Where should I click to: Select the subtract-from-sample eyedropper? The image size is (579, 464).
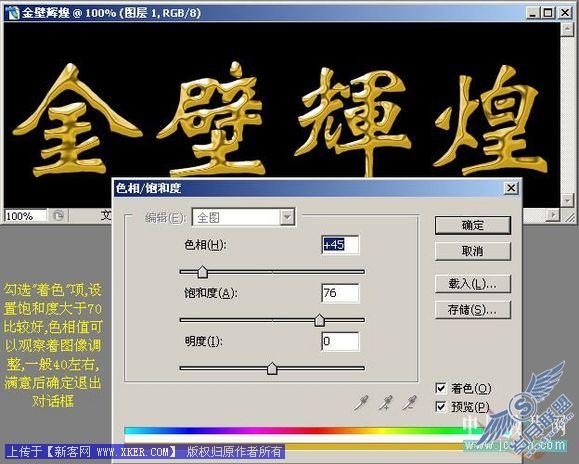coord(409,403)
